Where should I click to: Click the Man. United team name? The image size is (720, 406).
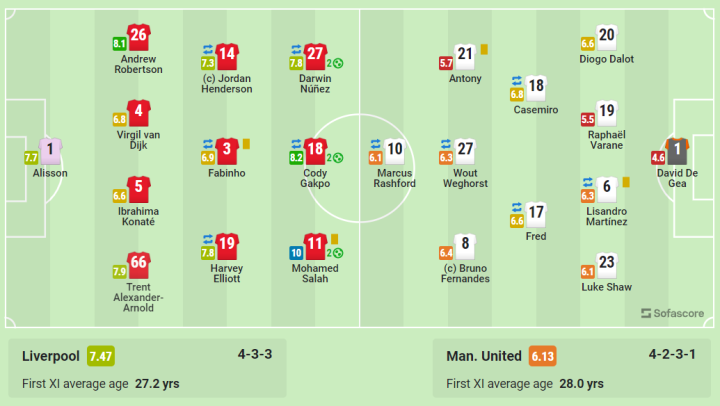point(484,356)
